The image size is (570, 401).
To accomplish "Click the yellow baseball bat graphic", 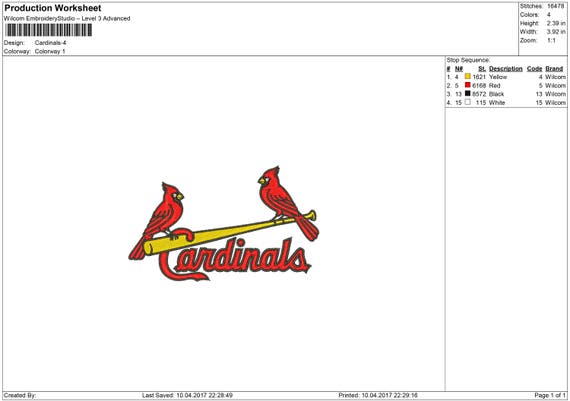I will tap(229, 233).
